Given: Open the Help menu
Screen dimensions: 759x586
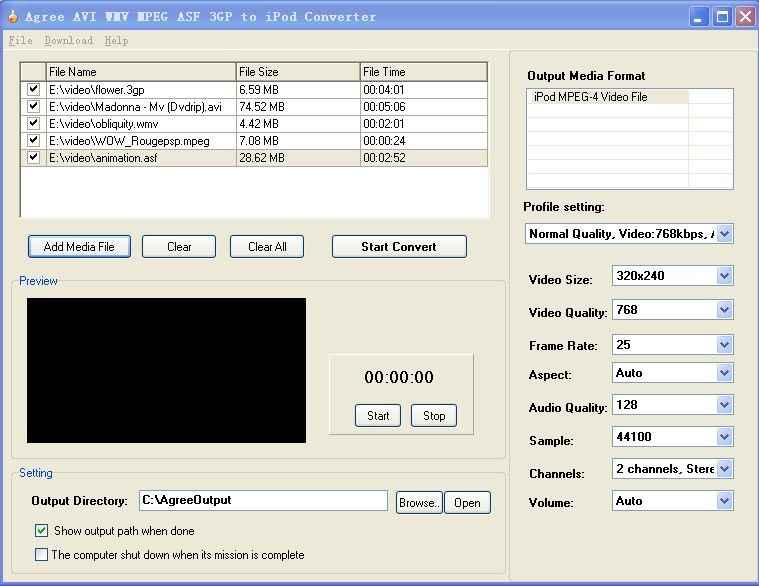Looking at the screenshot, I should click(116, 41).
